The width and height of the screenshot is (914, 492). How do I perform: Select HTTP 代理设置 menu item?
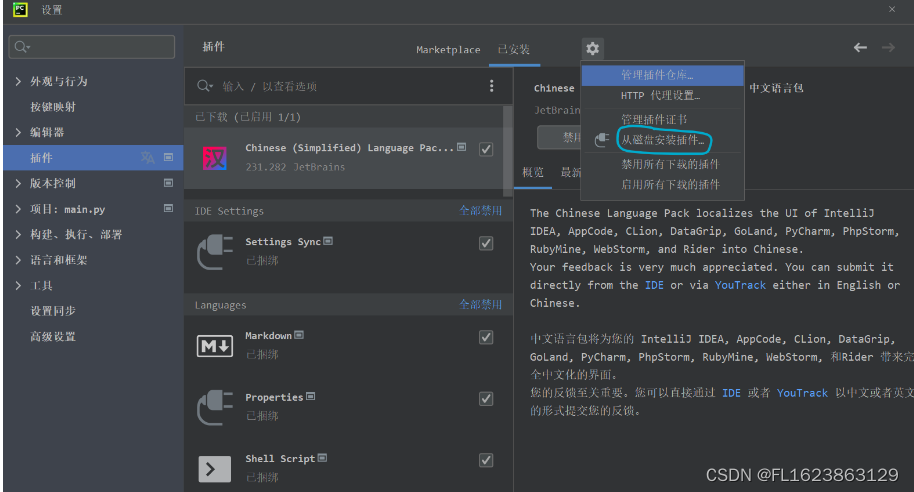pos(663,96)
